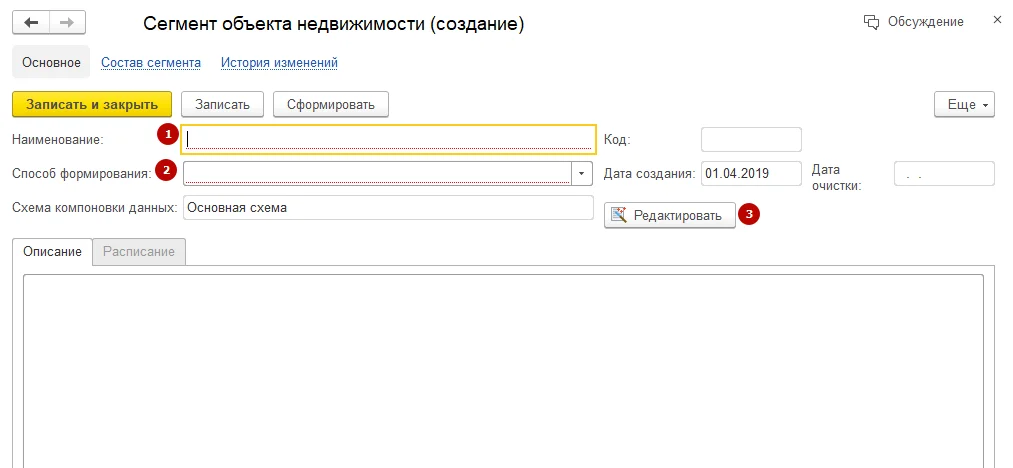Click the Записать button

point(222,104)
